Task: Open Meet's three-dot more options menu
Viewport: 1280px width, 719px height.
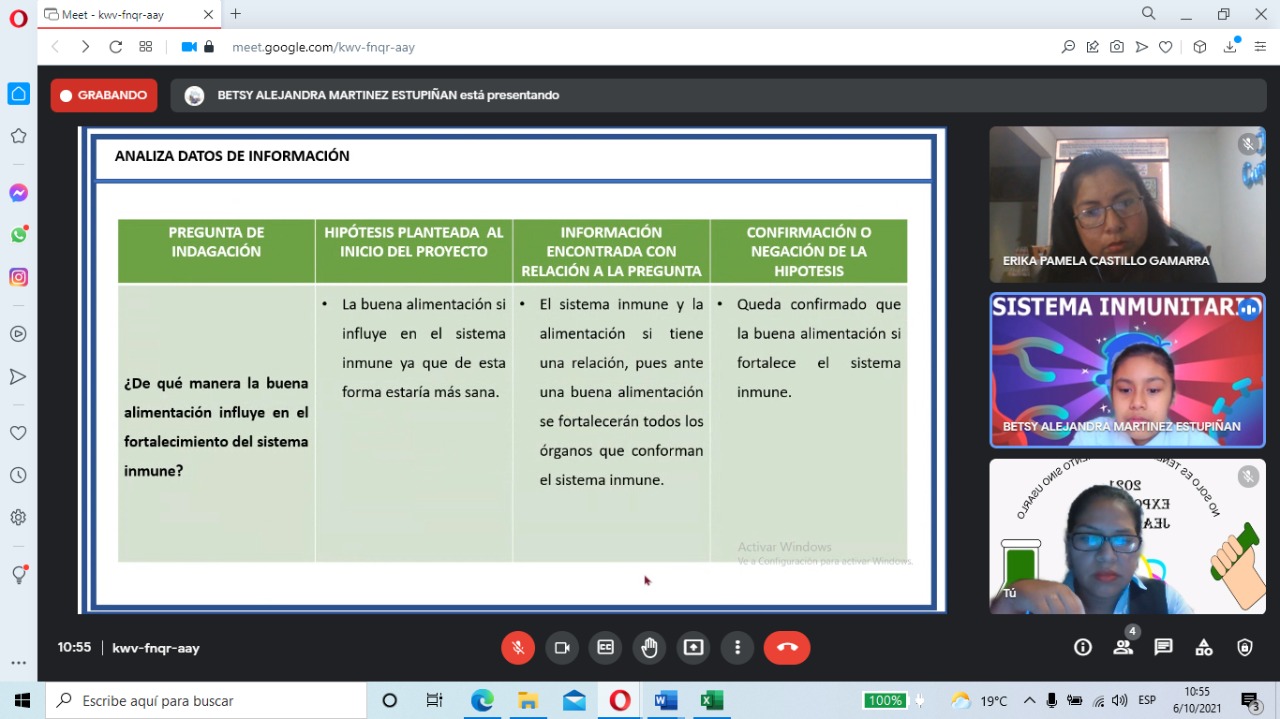Action: [x=737, y=648]
